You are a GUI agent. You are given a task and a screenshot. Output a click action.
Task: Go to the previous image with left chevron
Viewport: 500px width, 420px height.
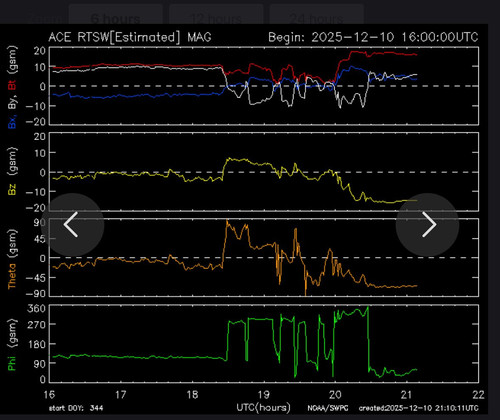72,225
